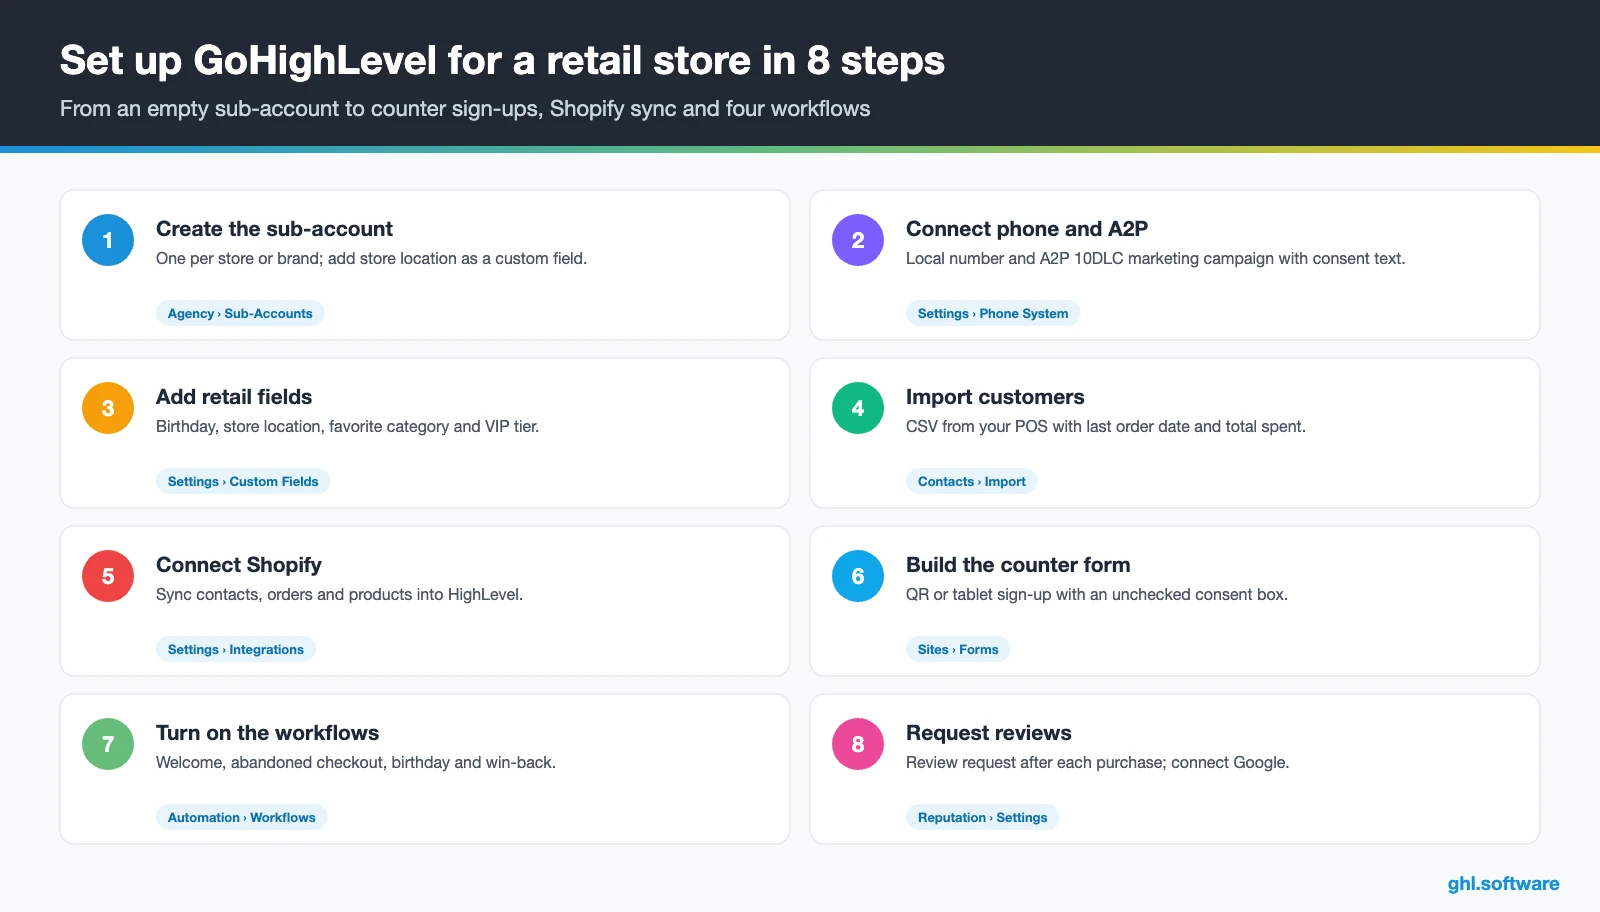The height and width of the screenshot is (912, 1600).
Task: Visit the ghl.software link
Action: (x=1503, y=884)
